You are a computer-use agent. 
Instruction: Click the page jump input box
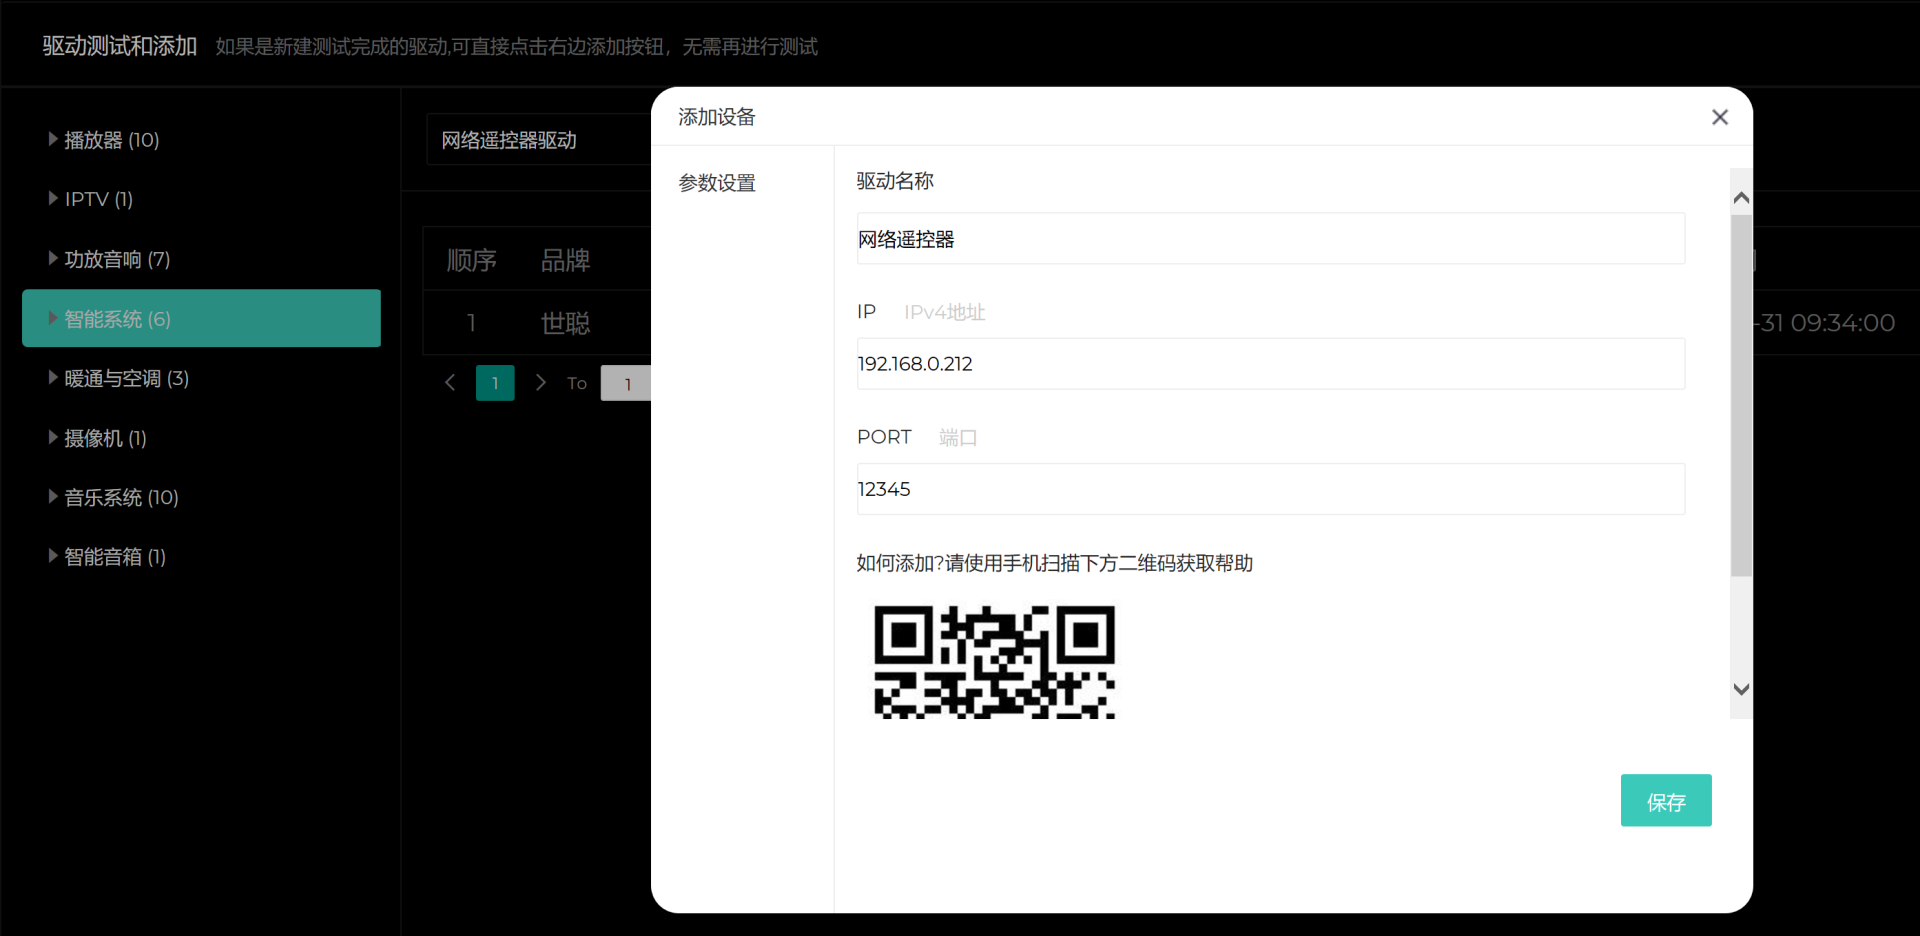(x=626, y=383)
